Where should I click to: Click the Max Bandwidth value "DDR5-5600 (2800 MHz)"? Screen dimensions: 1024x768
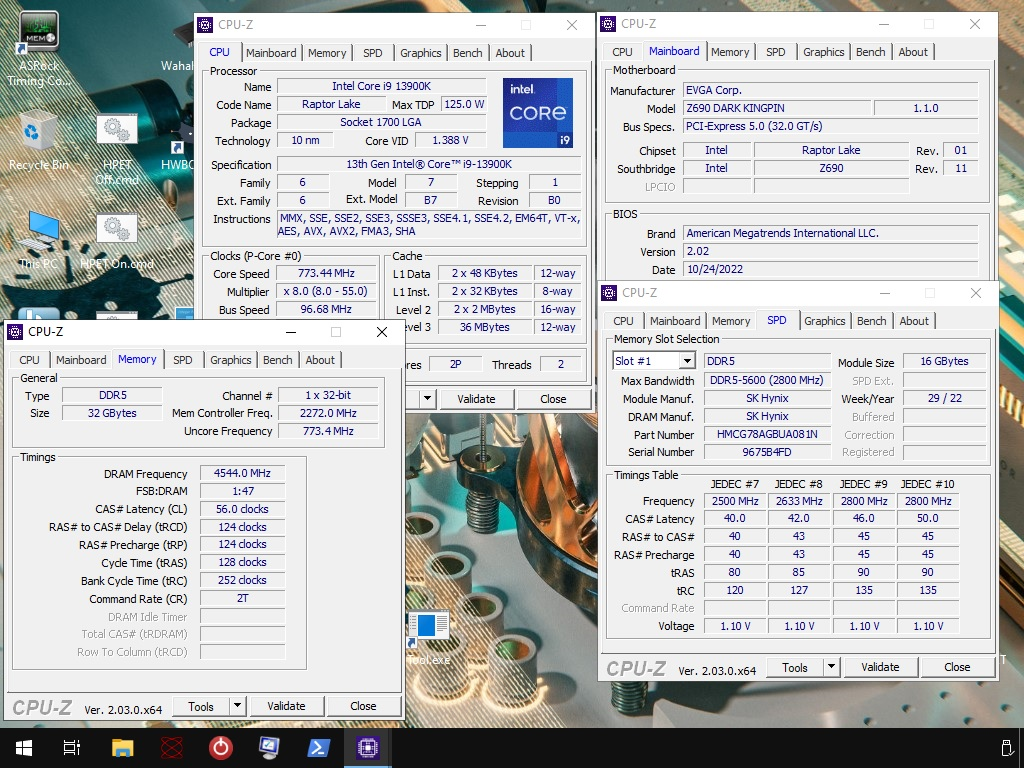[x=767, y=380]
